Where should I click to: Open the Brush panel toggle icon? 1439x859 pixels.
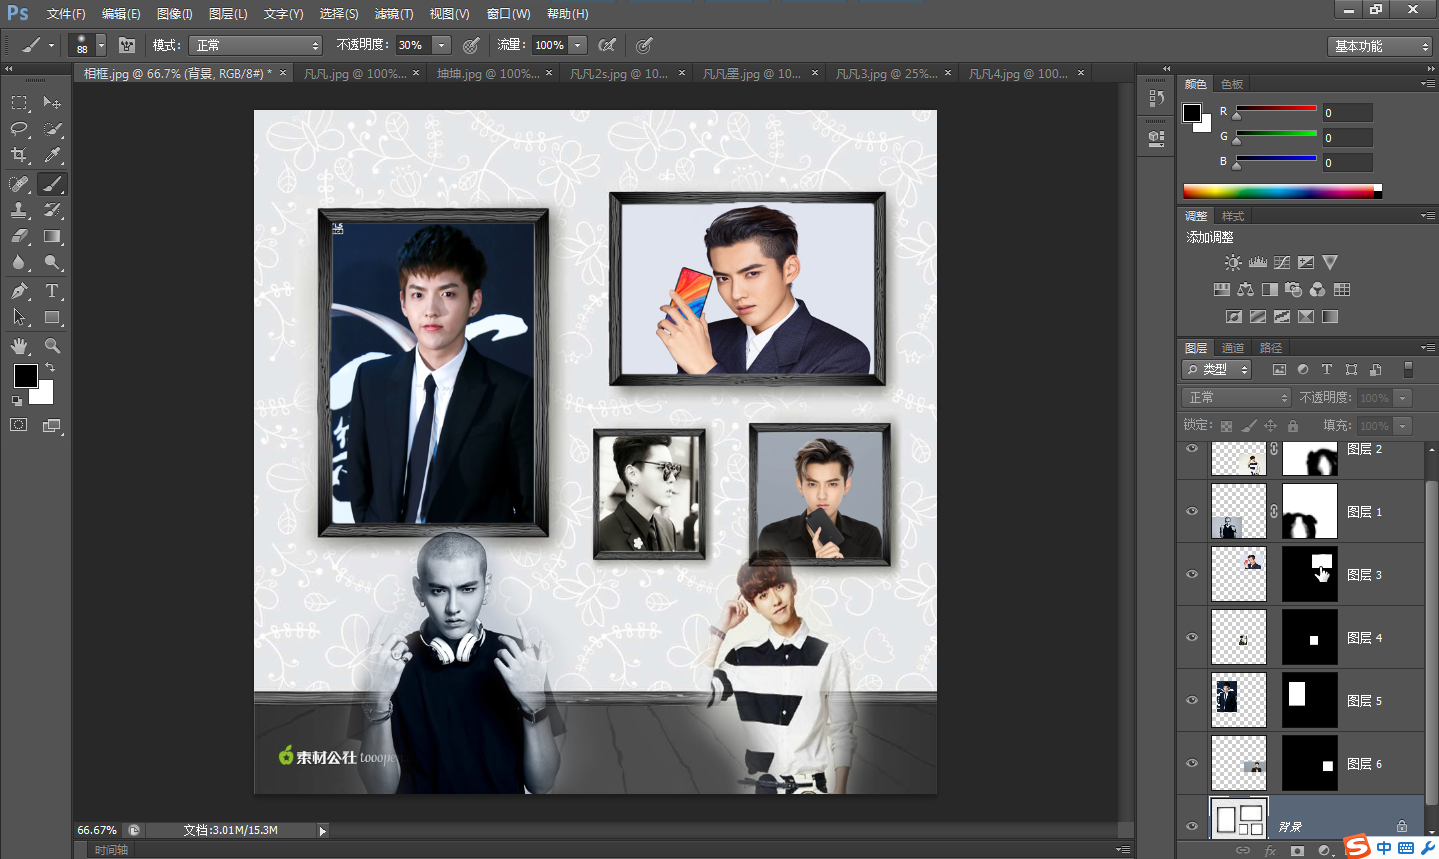pos(127,45)
